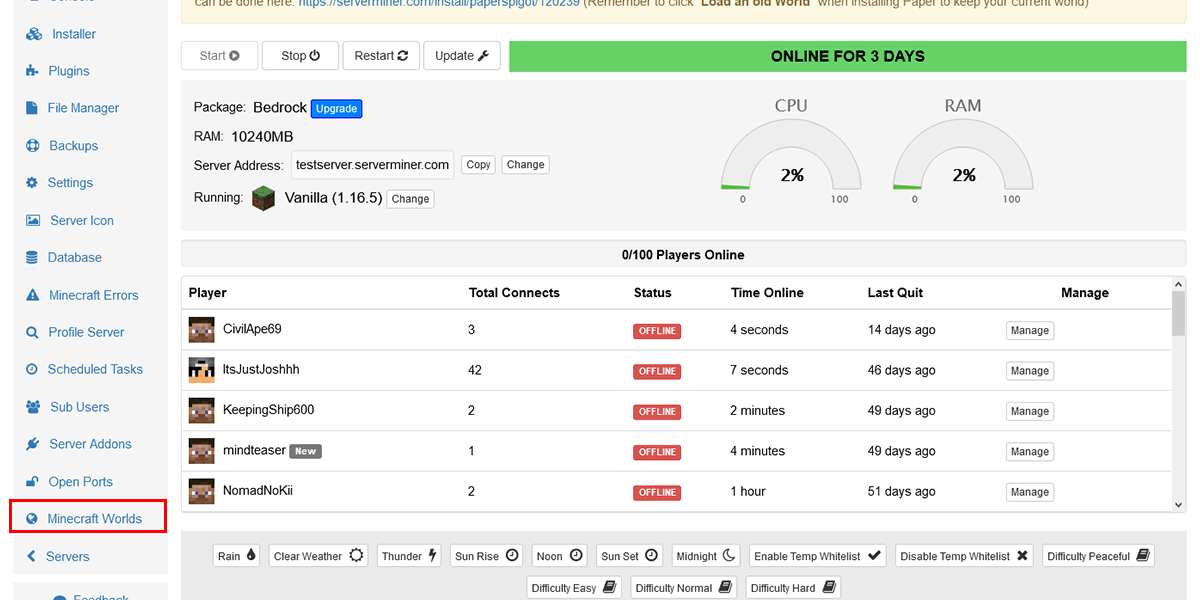Click the KeepingShip600 player name
Image resolution: width=1200 pixels, height=600 pixels.
click(269, 410)
